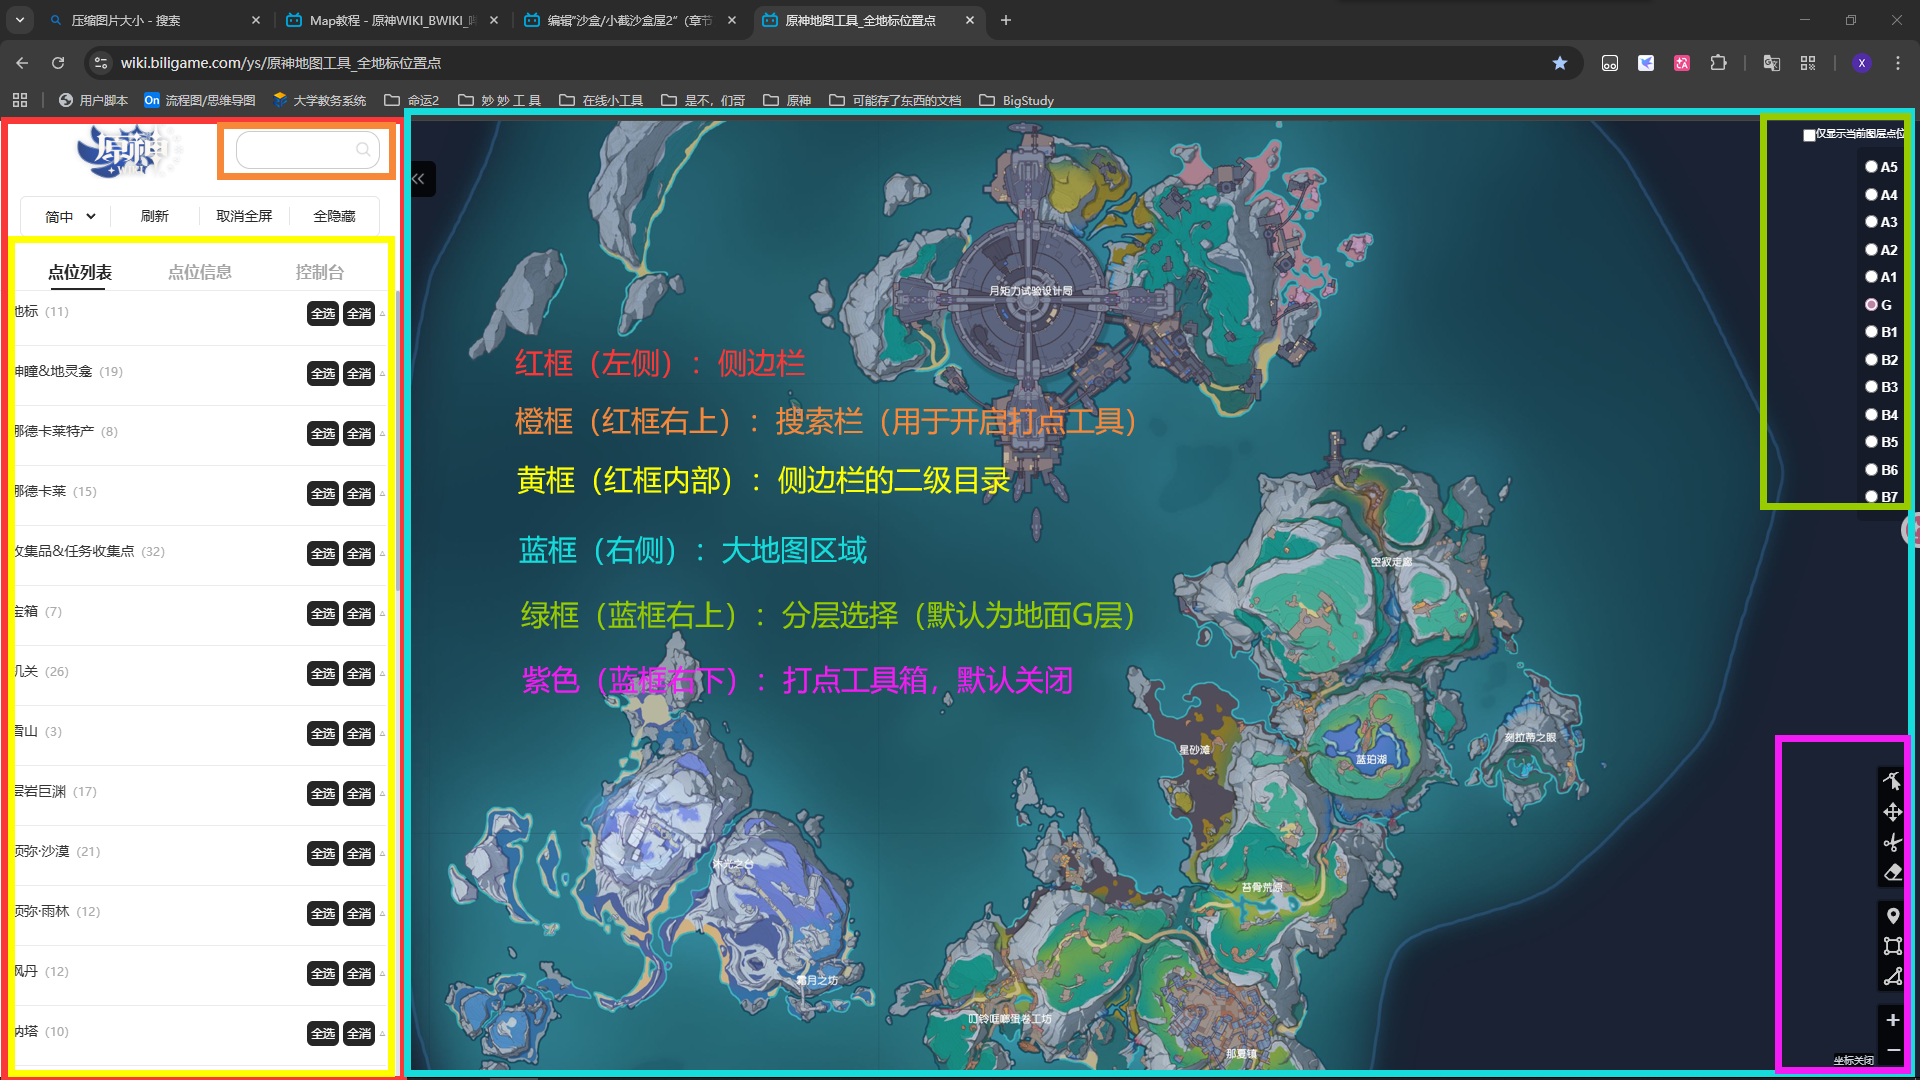Select the pointer selection tool in map toolbox

click(1892, 780)
